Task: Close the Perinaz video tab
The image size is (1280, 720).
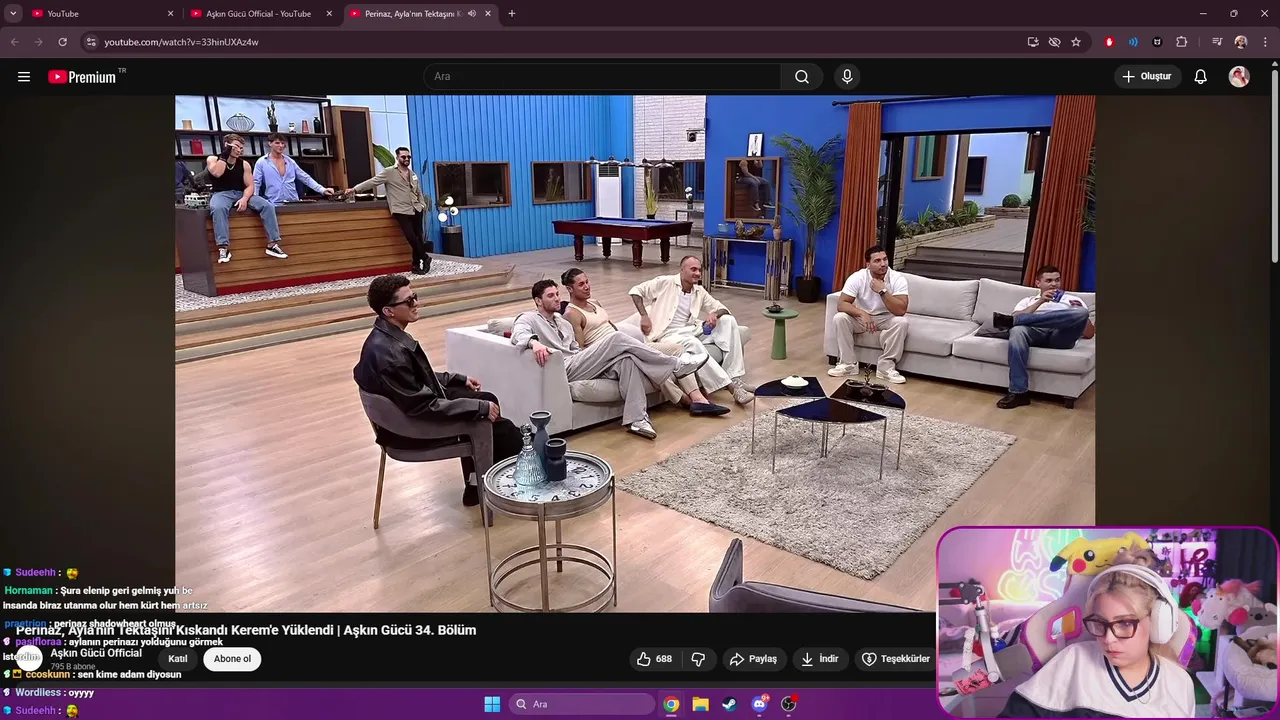Action: coord(488,14)
